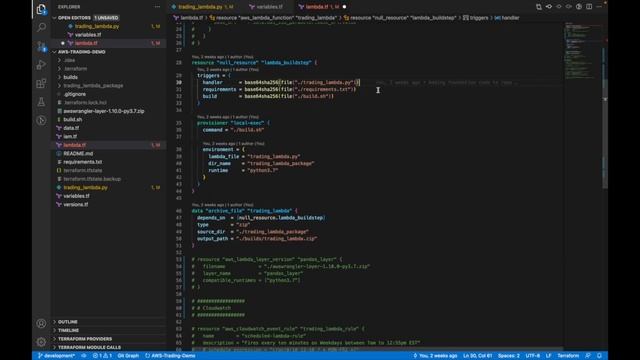Open the Source Control view

click(x=41, y=46)
